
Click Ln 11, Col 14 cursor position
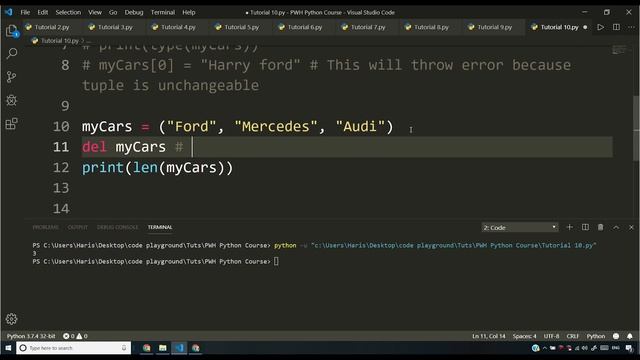pyautogui.click(x=489, y=336)
